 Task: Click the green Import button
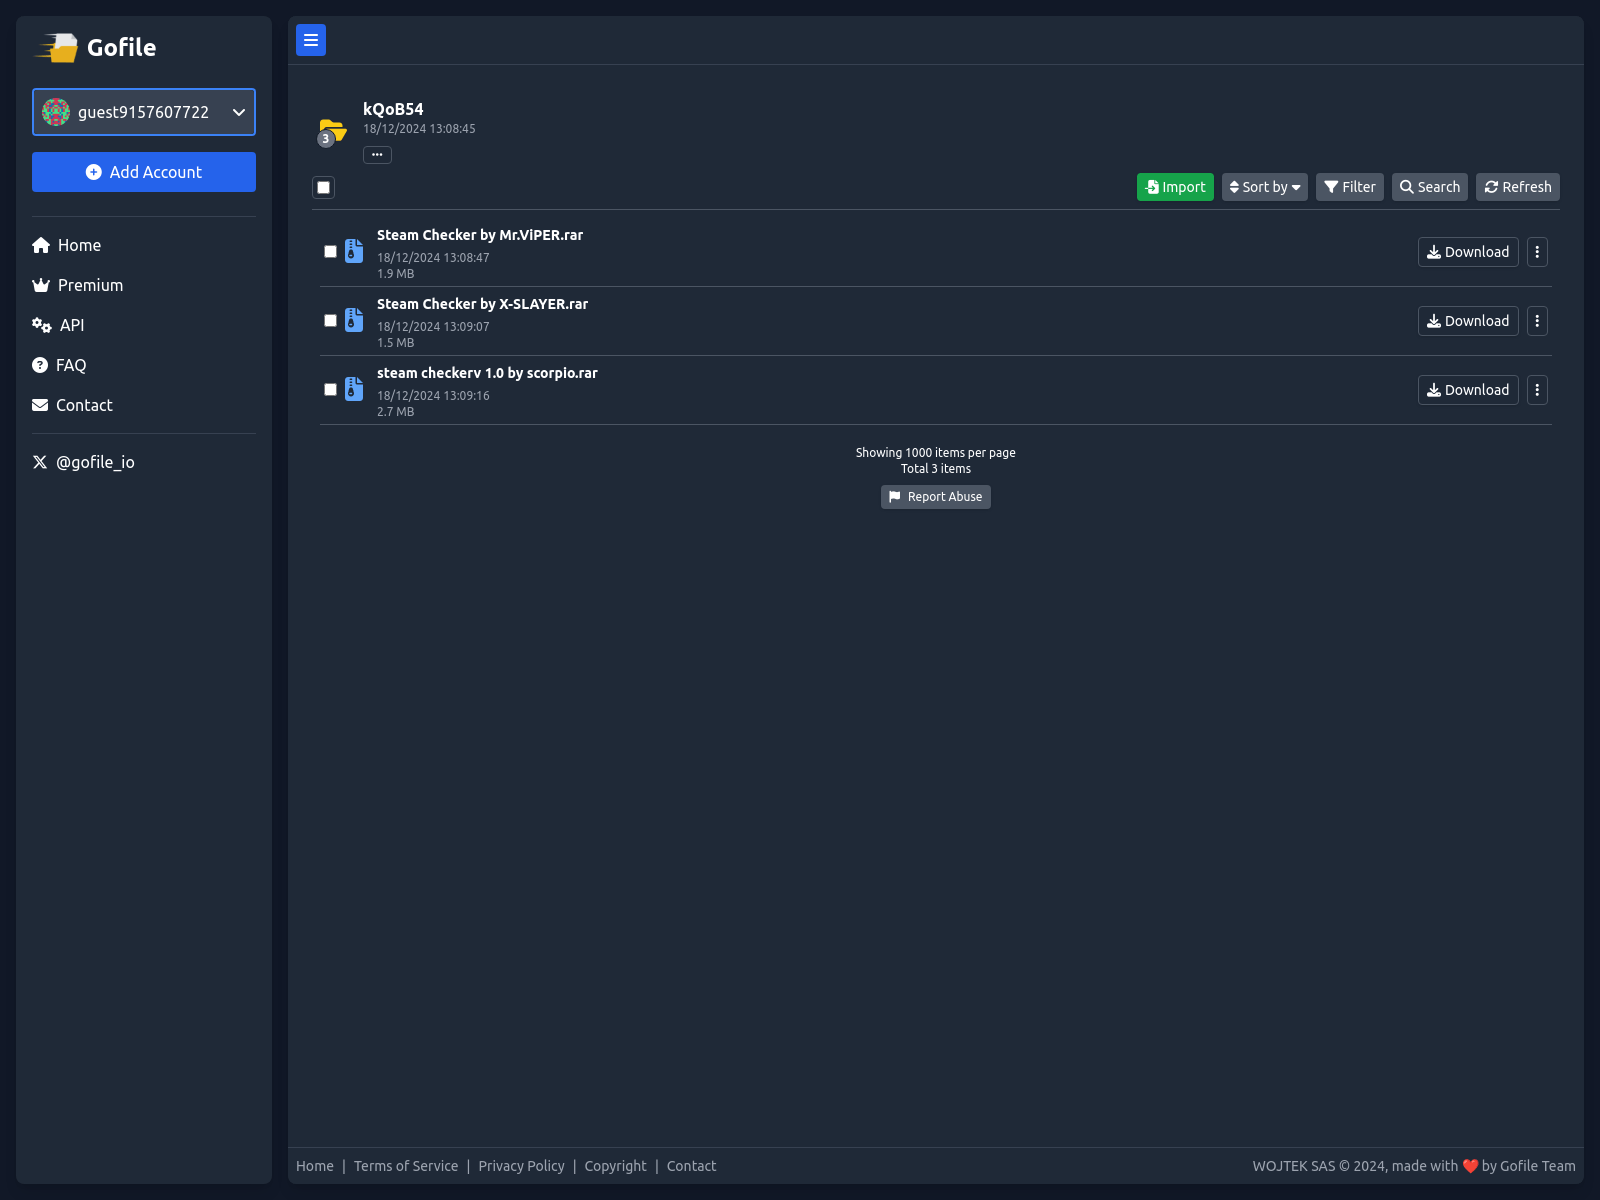tap(1175, 187)
